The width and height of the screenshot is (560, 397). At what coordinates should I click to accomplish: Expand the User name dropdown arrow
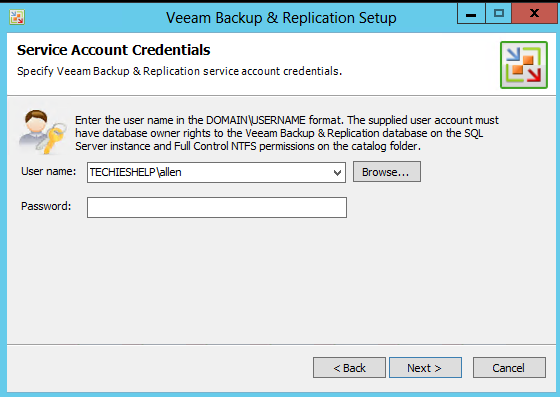pyautogui.click(x=337, y=173)
